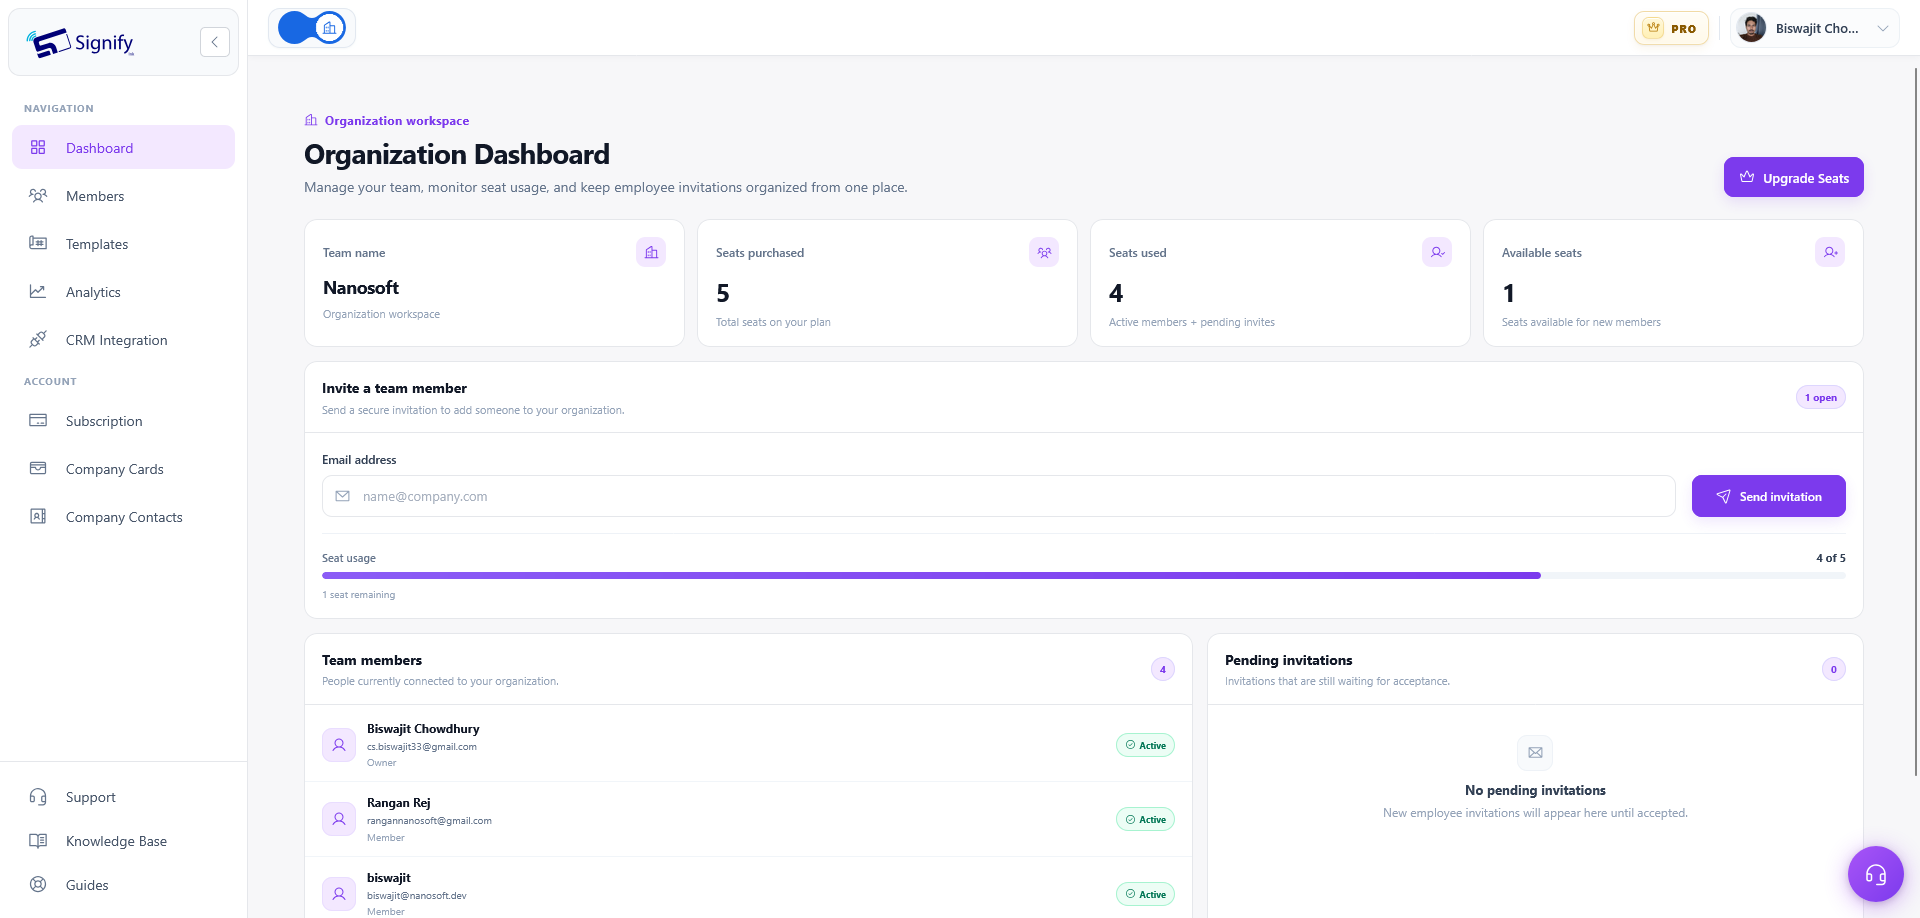Open Guides in the sidebar
This screenshot has height=918, width=1920.
pos(123,885)
